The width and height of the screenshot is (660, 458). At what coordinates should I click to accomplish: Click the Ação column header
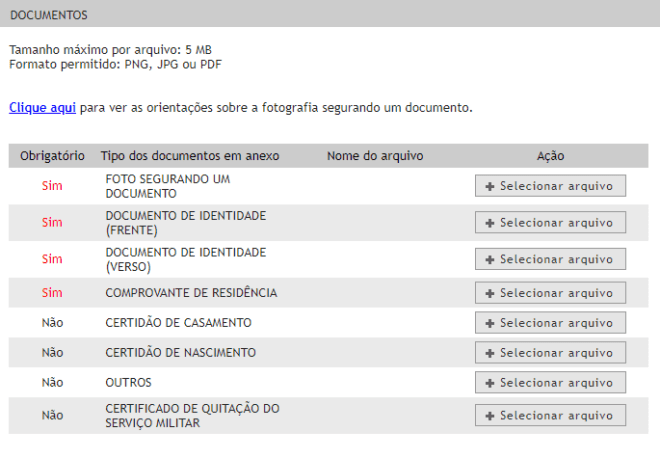point(550,156)
